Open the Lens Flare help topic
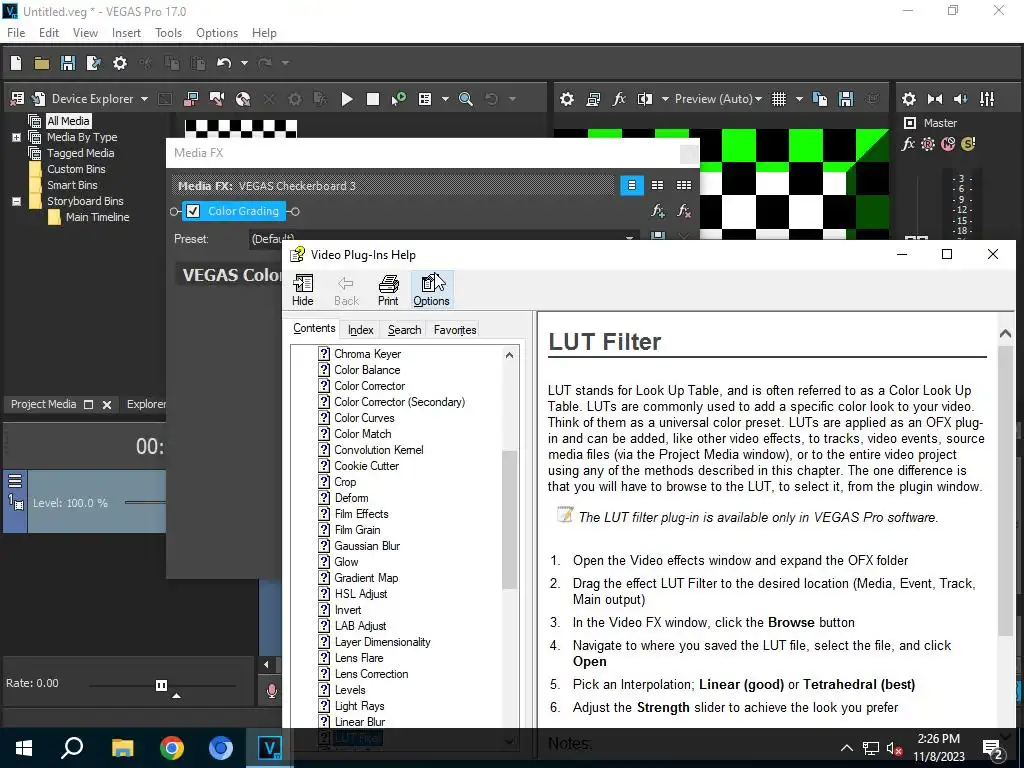 click(x=359, y=658)
